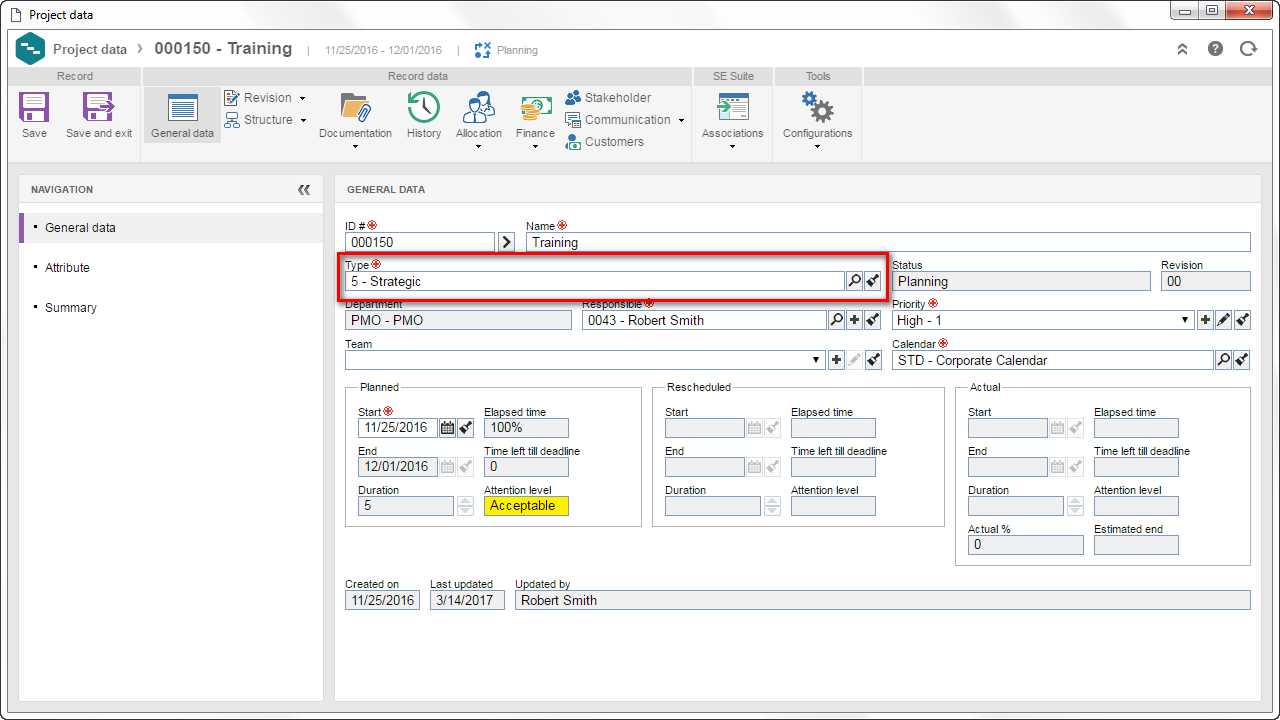The width and height of the screenshot is (1280, 720).
Task: Select Summary in navigation panel
Action: [71, 308]
